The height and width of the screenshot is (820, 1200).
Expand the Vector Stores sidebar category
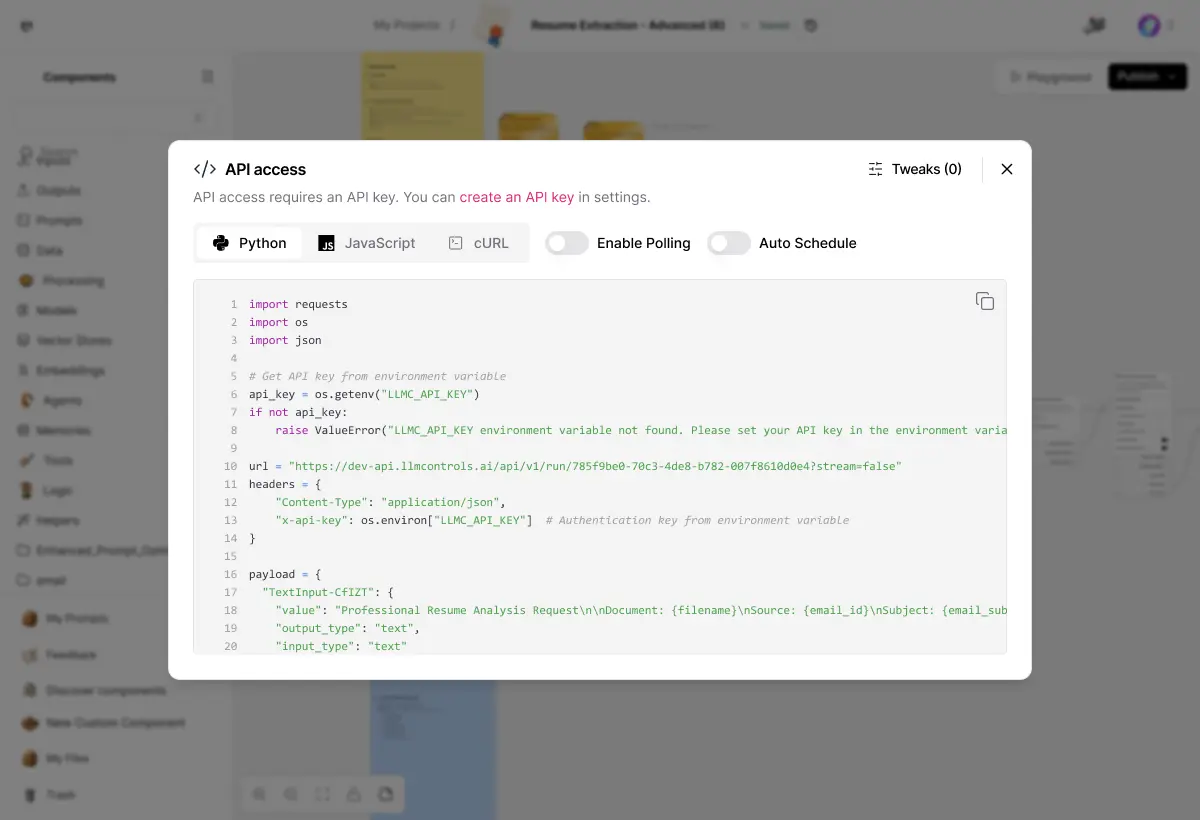pos(73,341)
